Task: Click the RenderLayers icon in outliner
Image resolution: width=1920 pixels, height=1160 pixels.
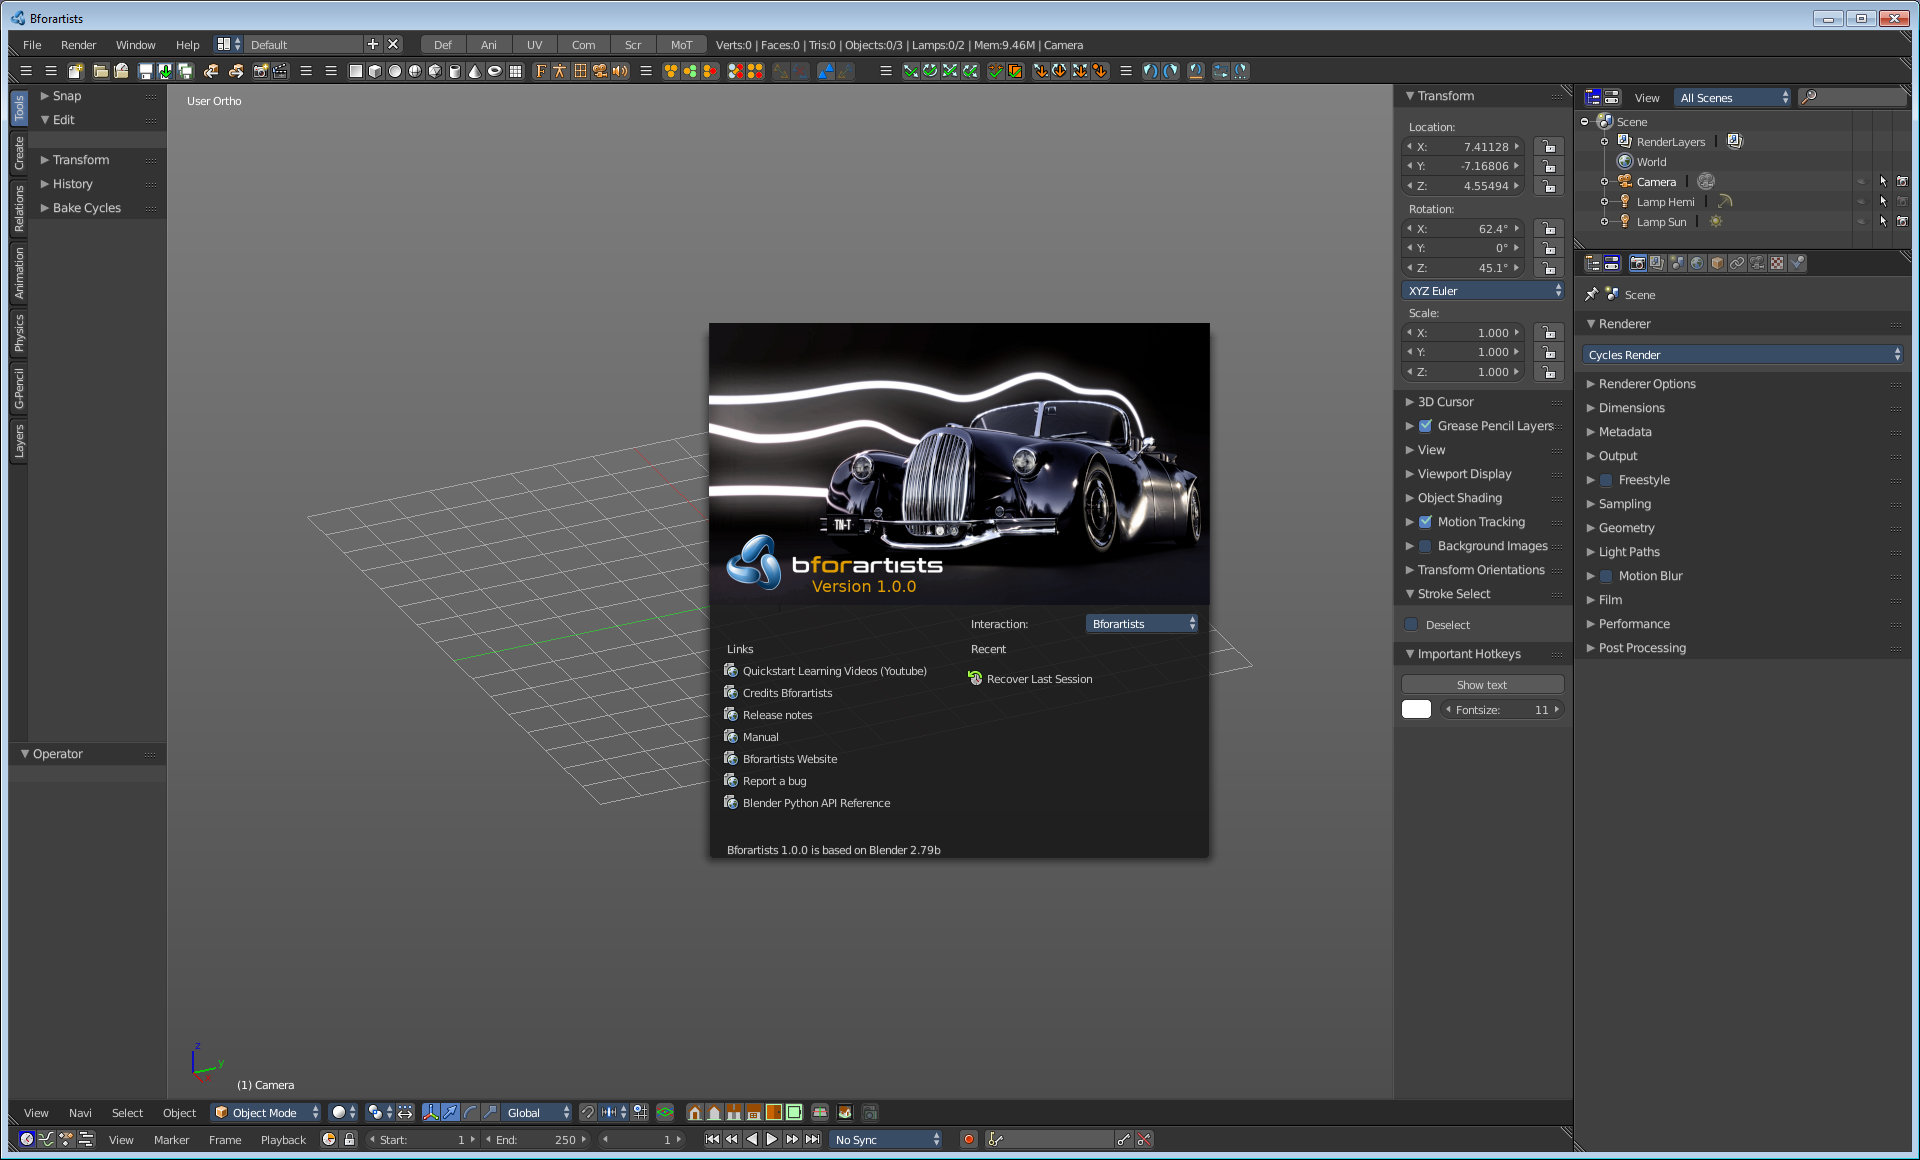Action: [x=1622, y=140]
